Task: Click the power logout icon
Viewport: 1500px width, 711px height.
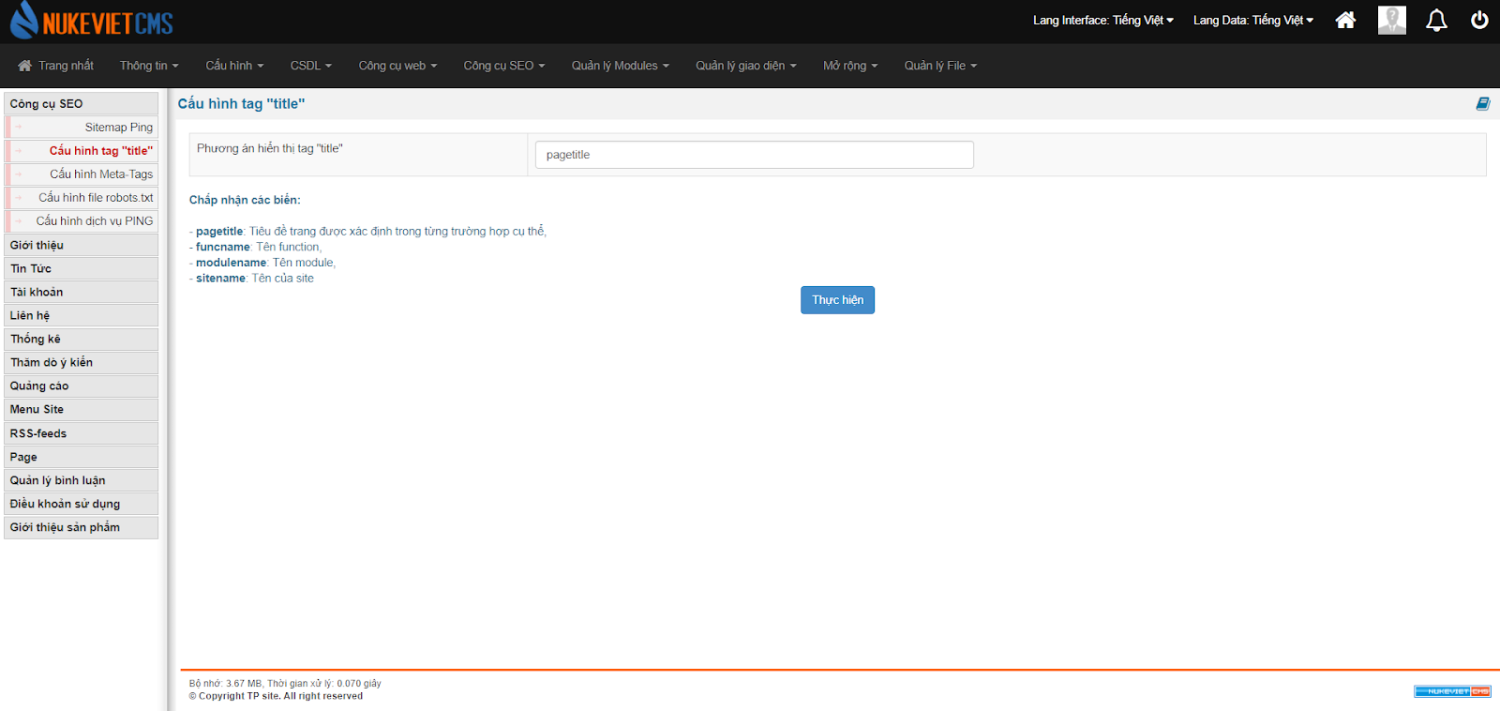Action: 1480,20
